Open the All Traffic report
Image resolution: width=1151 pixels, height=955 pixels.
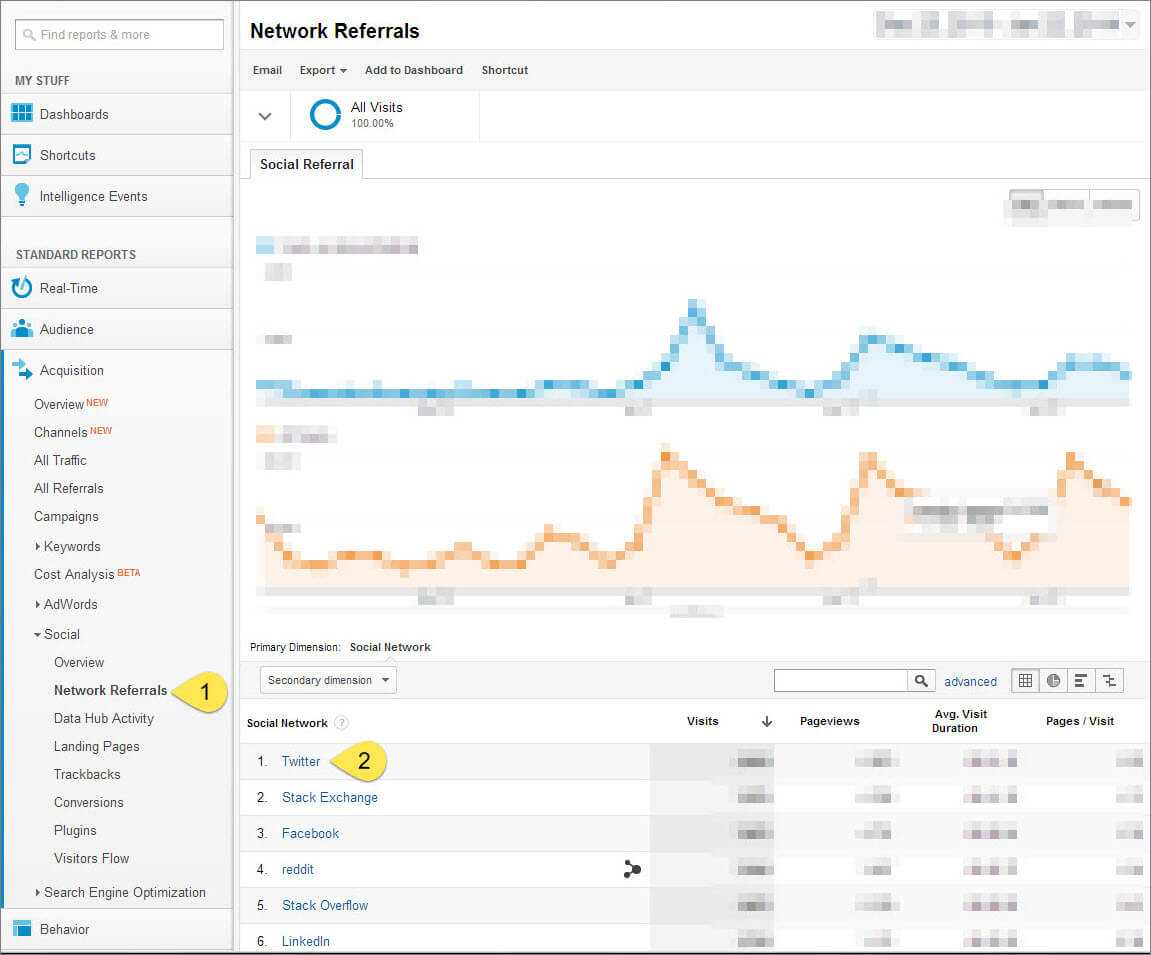pyautogui.click(x=60, y=460)
